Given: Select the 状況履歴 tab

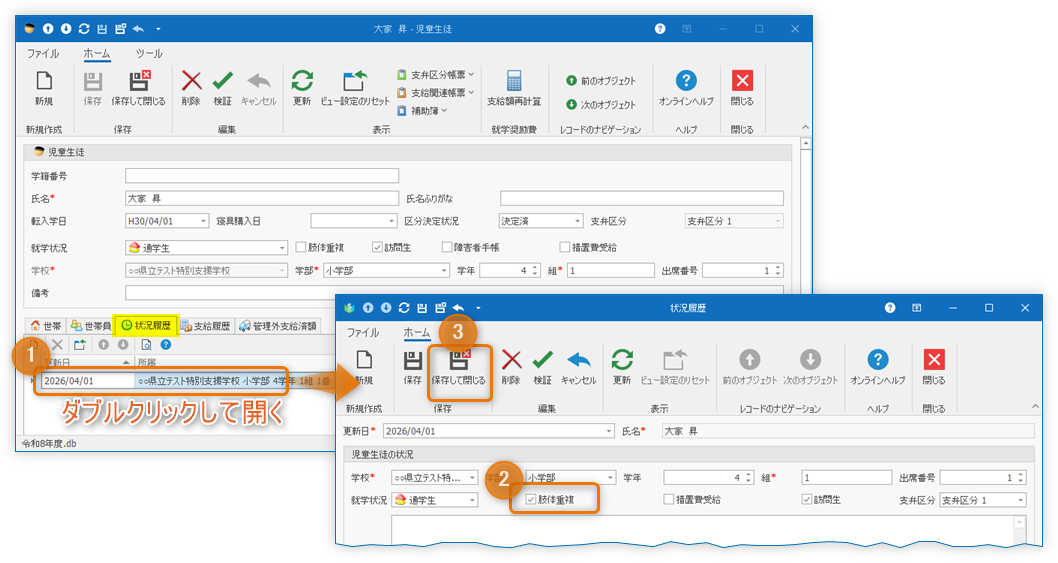Looking at the screenshot, I should click(x=146, y=326).
